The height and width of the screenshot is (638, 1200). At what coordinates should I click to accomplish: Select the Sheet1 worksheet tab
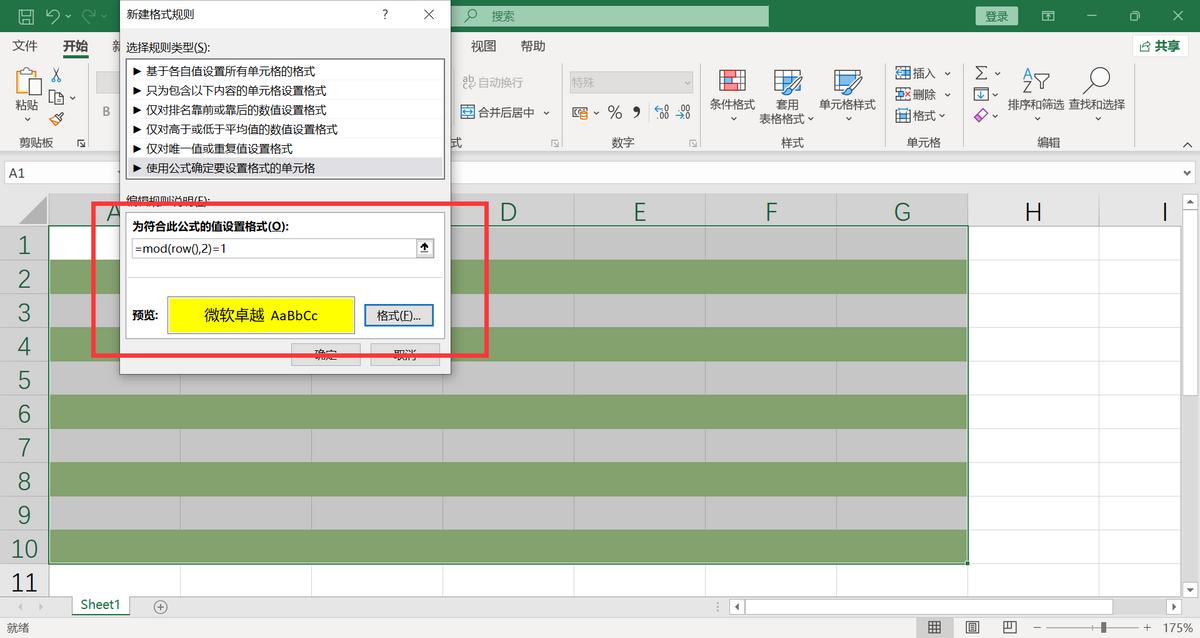pyautogui.click(x=100, y=605)
